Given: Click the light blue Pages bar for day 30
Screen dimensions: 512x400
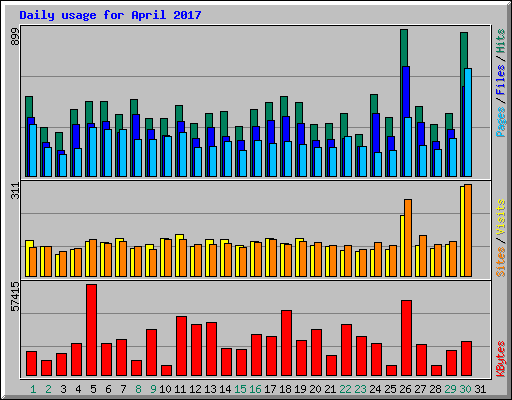Looking at the screenshot, I should tap(468, 122).
